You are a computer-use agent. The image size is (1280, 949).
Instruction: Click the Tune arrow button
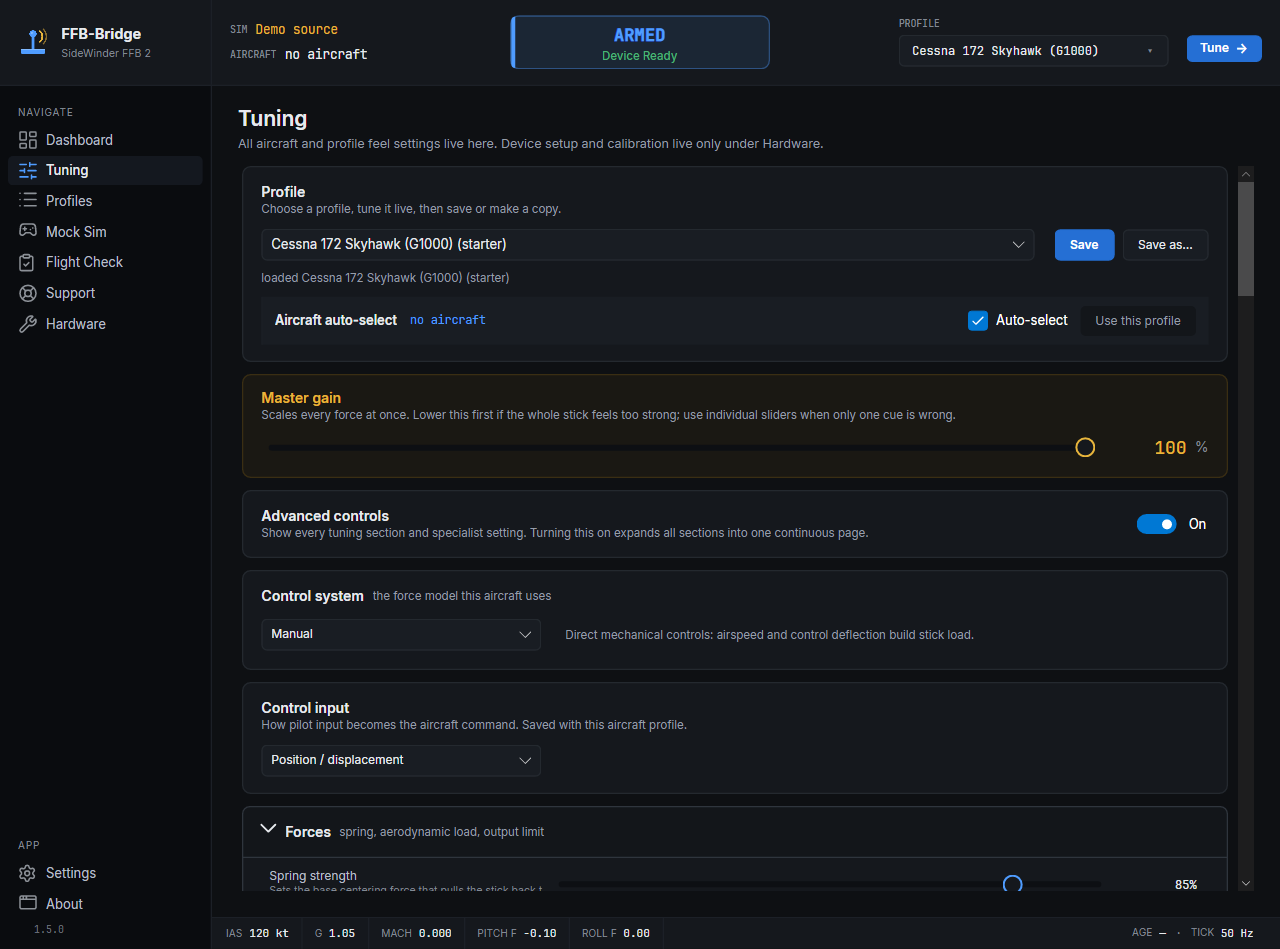(1224, 48)
